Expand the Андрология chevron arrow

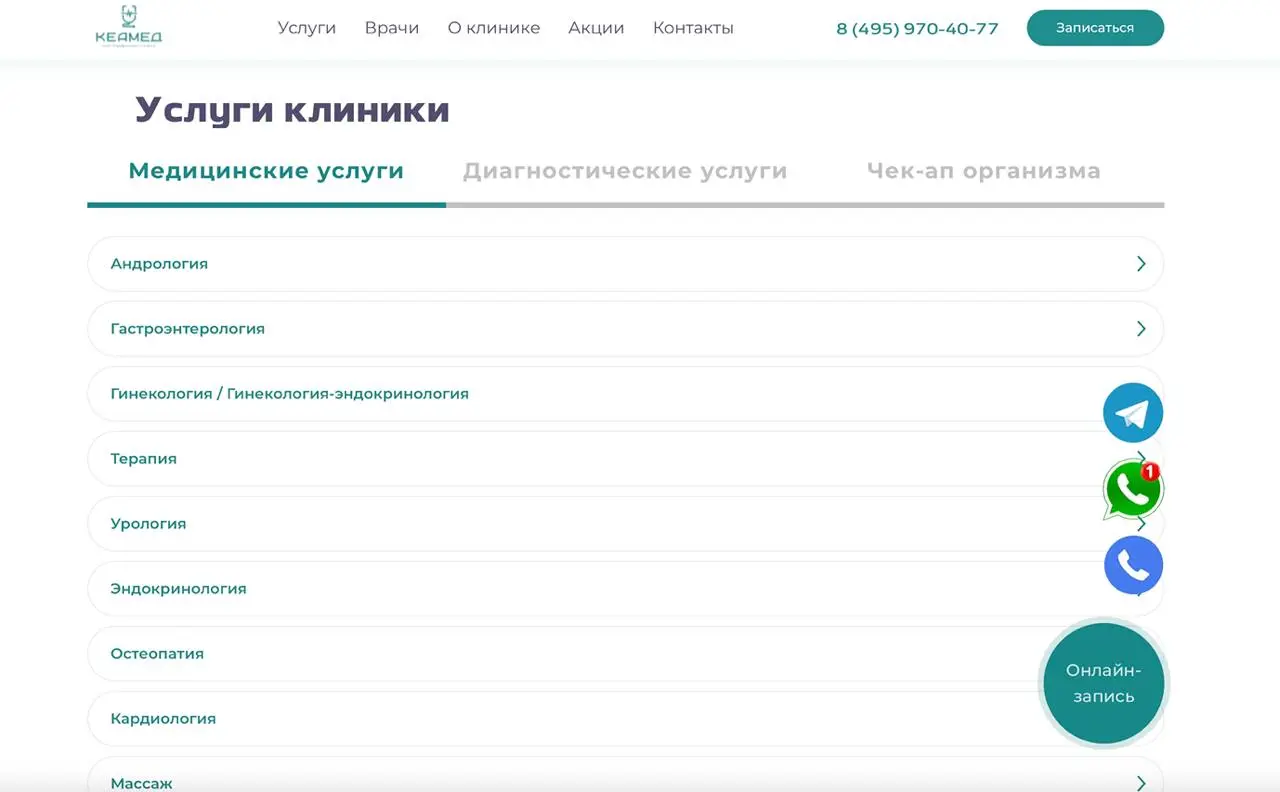(1141, 264)
